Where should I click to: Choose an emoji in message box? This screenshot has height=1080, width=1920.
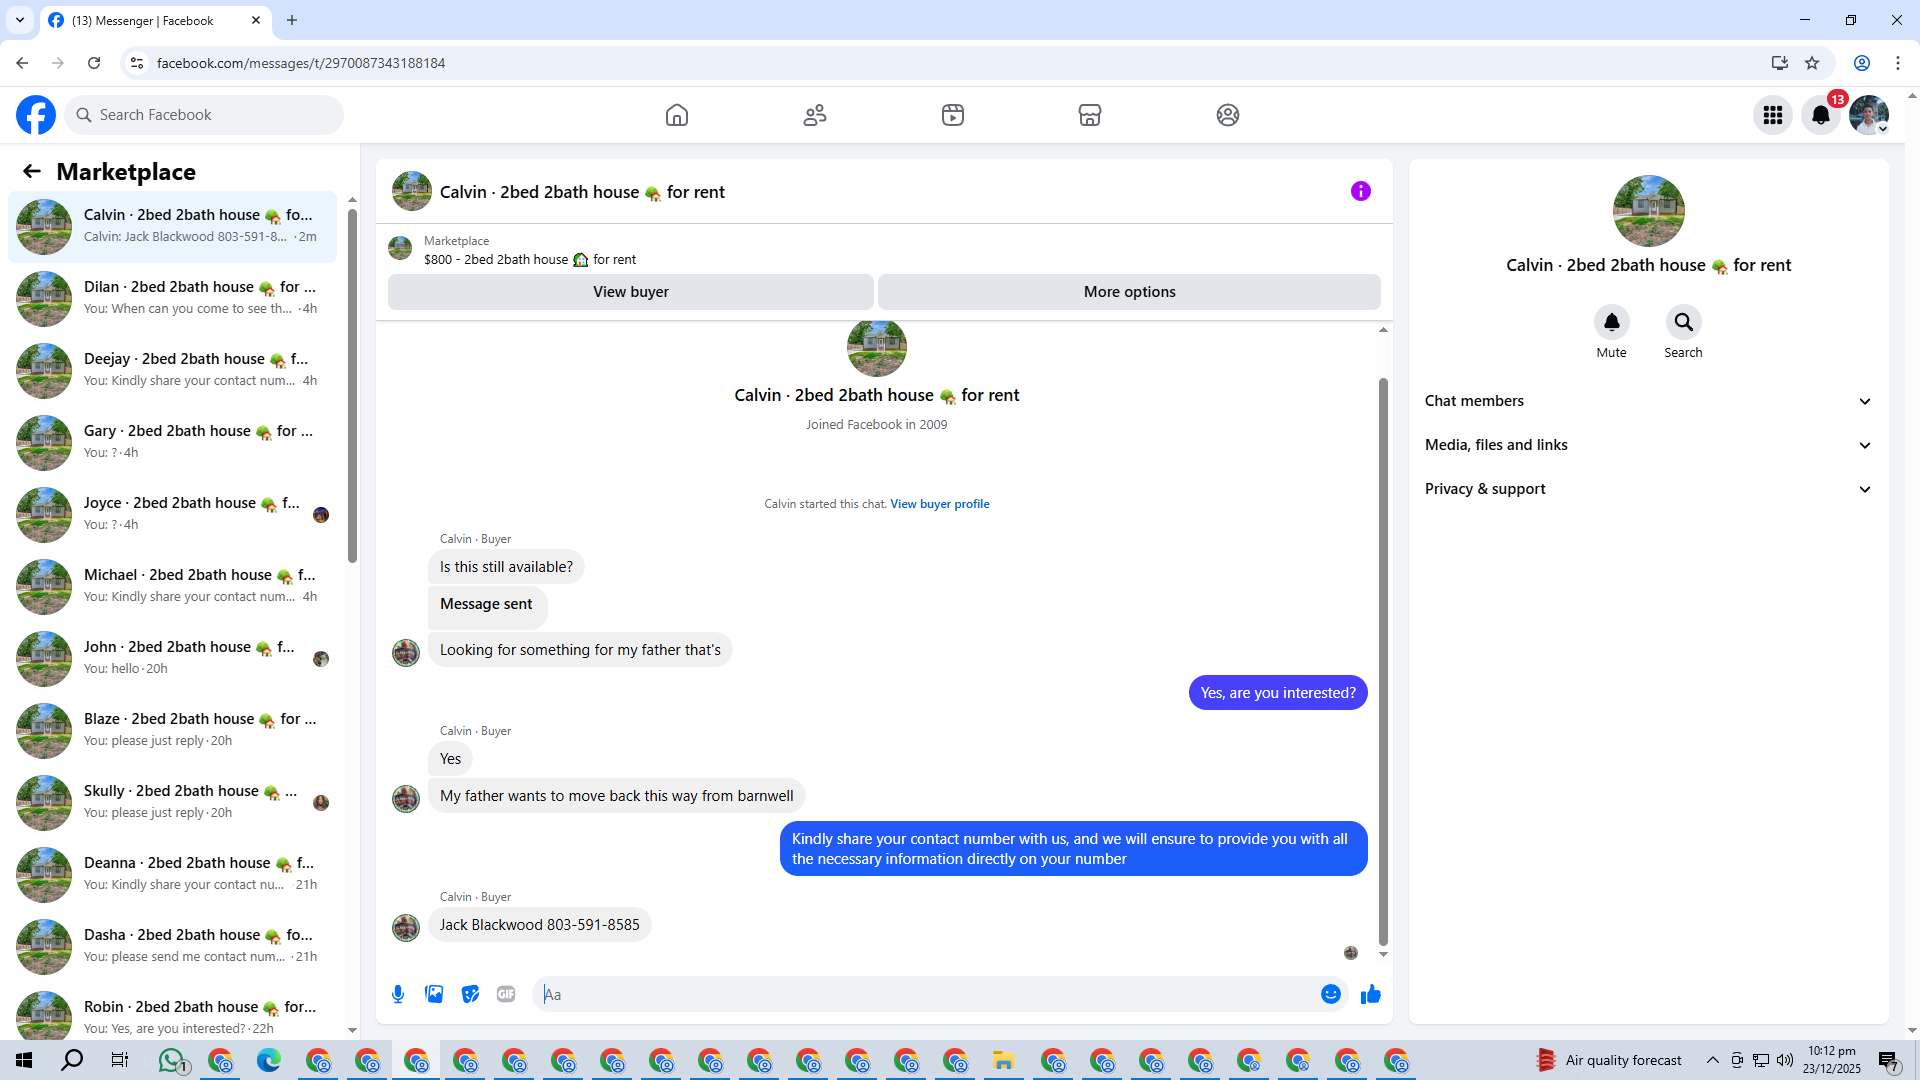[1330, 994]
